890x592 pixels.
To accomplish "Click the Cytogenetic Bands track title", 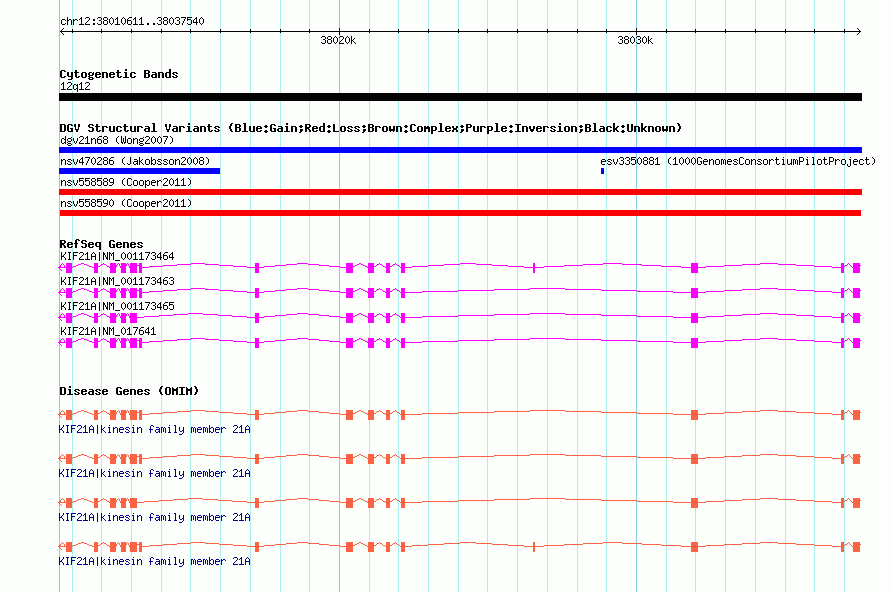I will (119, 74).
